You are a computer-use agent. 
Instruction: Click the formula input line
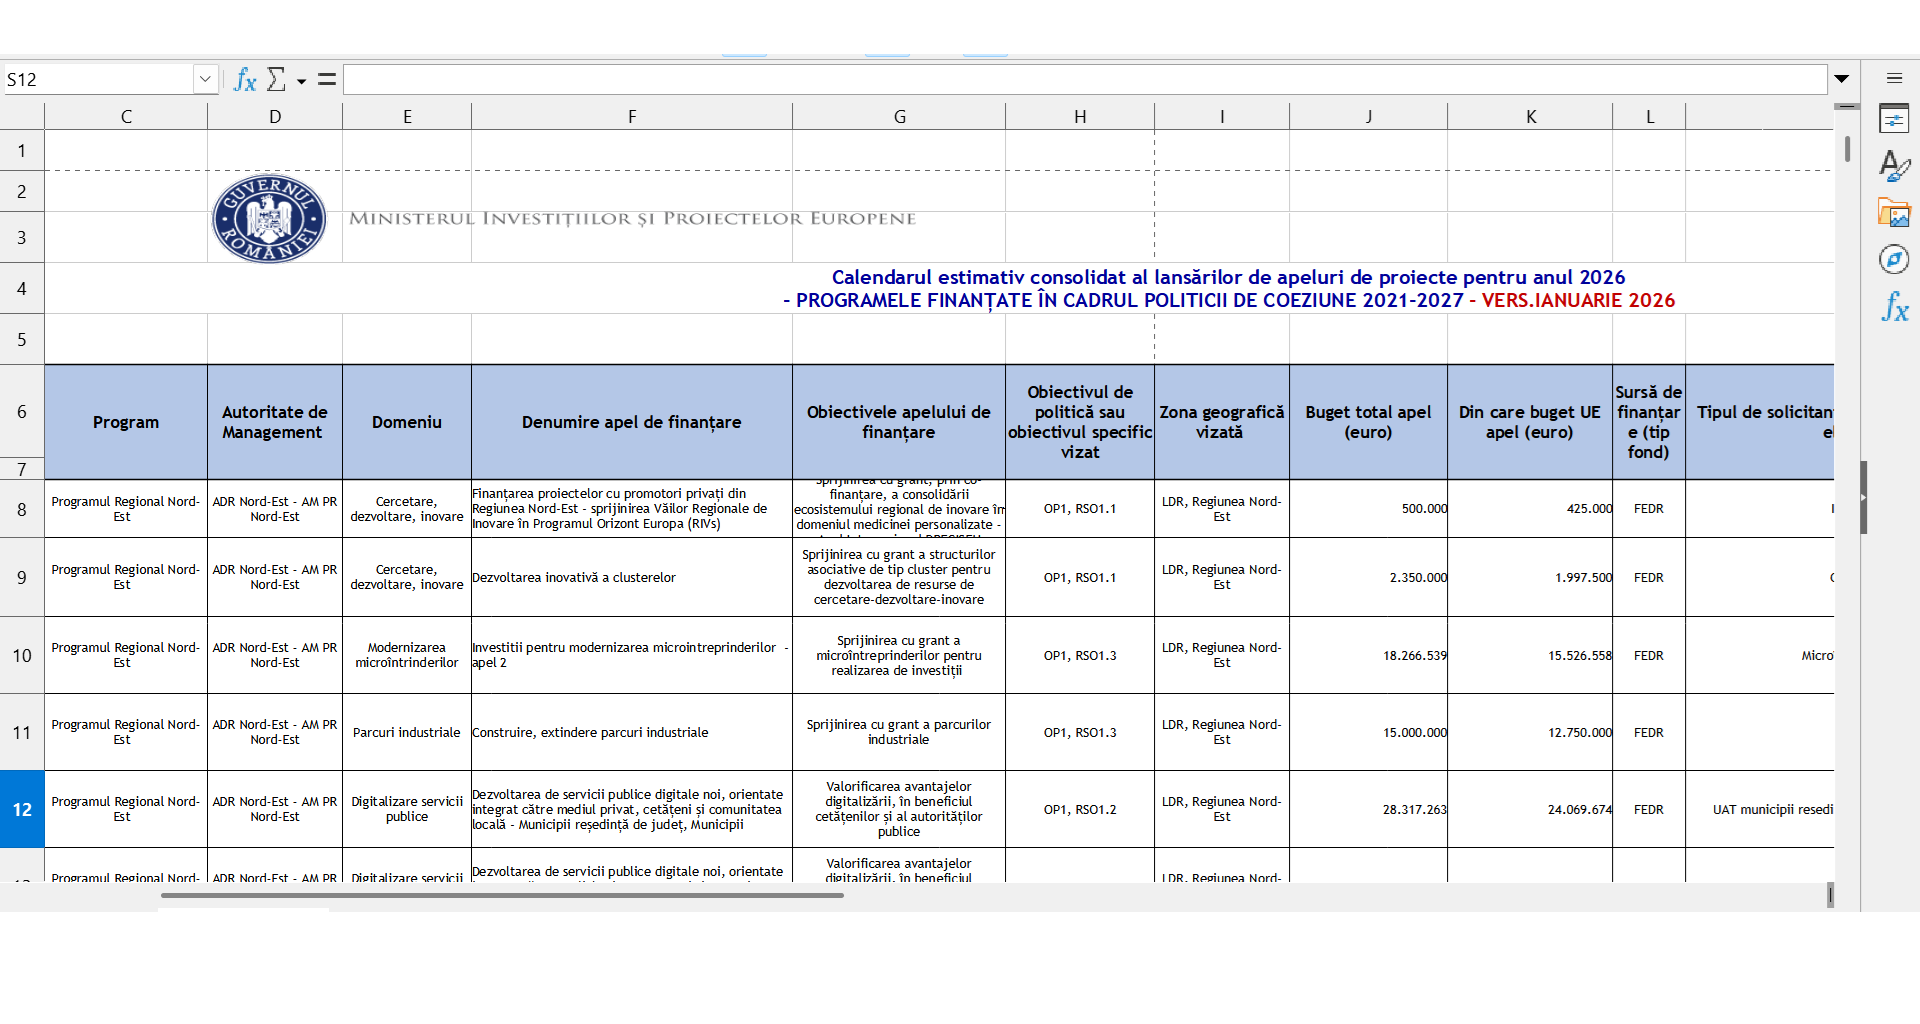pos(1084,80)
